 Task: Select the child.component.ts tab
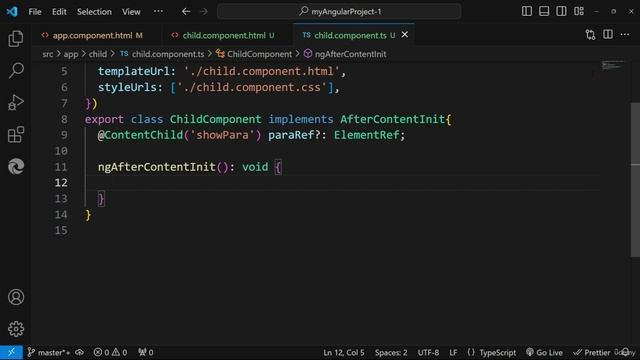[350, 36]
